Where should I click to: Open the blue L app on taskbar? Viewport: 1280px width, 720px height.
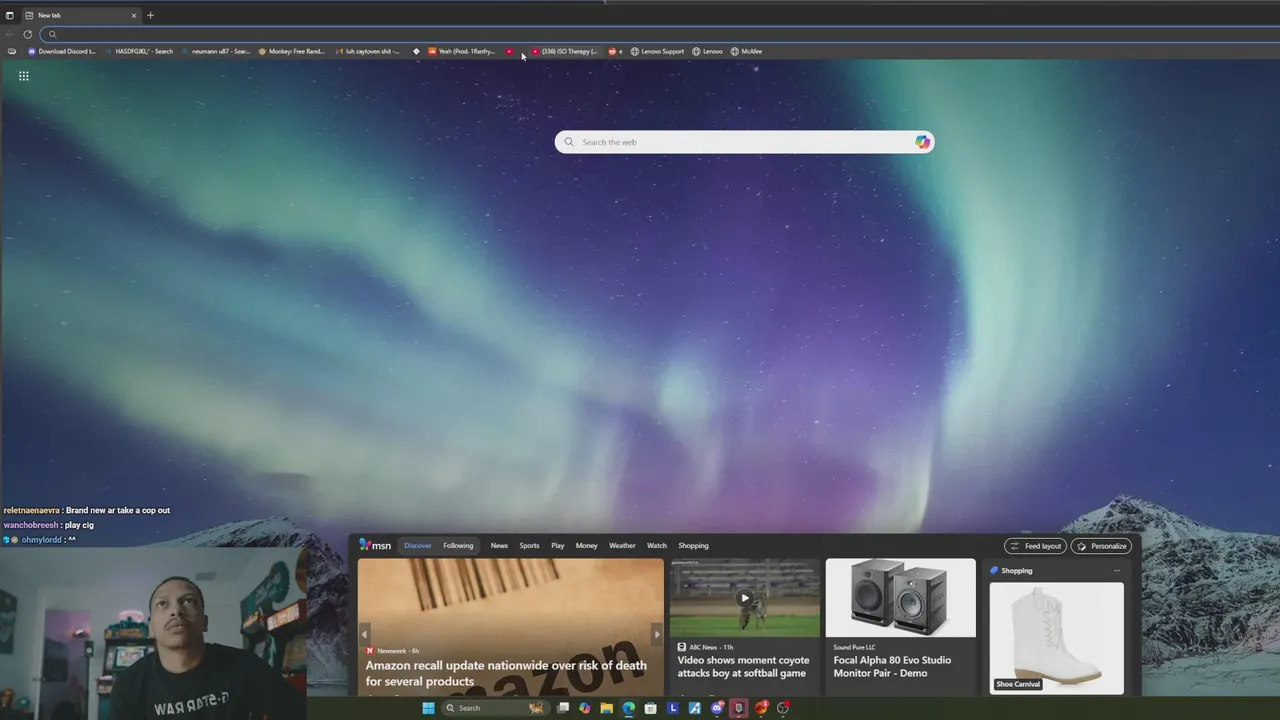(x=673, y=708)
